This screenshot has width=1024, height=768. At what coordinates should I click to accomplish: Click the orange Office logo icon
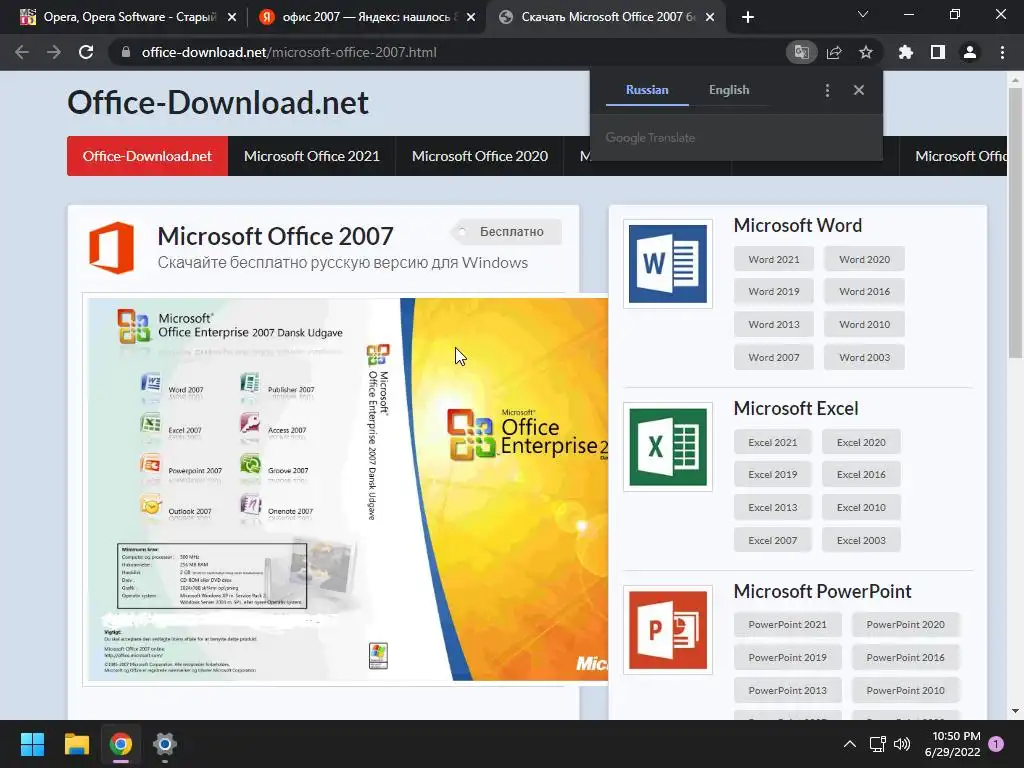(x=112, y=248)
